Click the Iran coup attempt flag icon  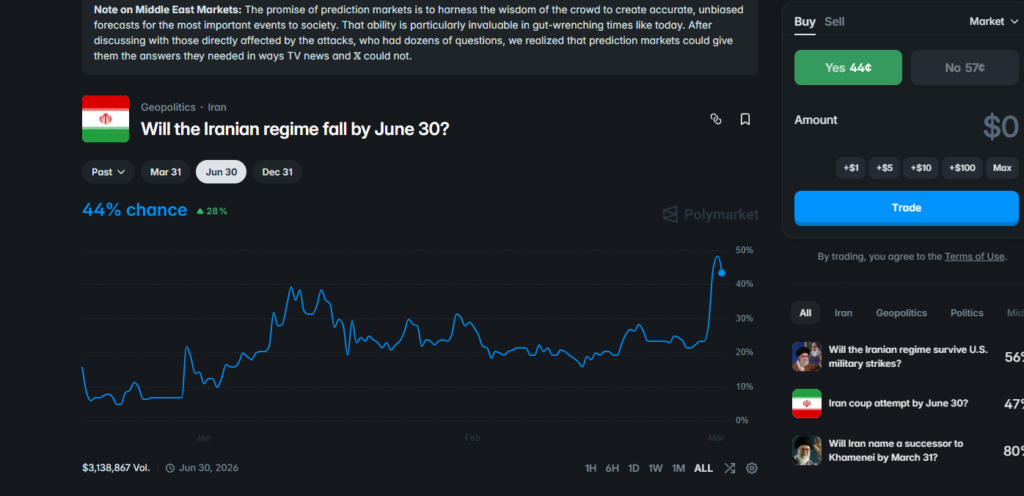pyautogui.click(x=806, y=403)
